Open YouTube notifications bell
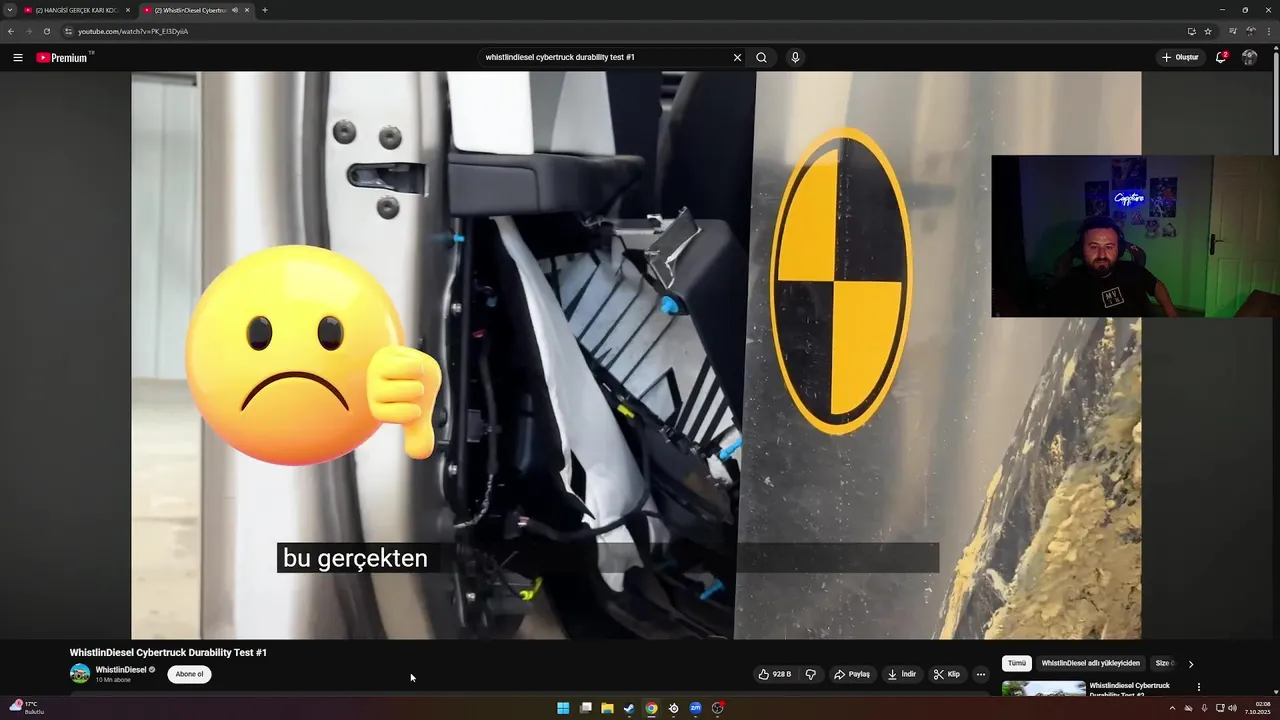This screenshot has height=720, width=1280. [1221, 57]
